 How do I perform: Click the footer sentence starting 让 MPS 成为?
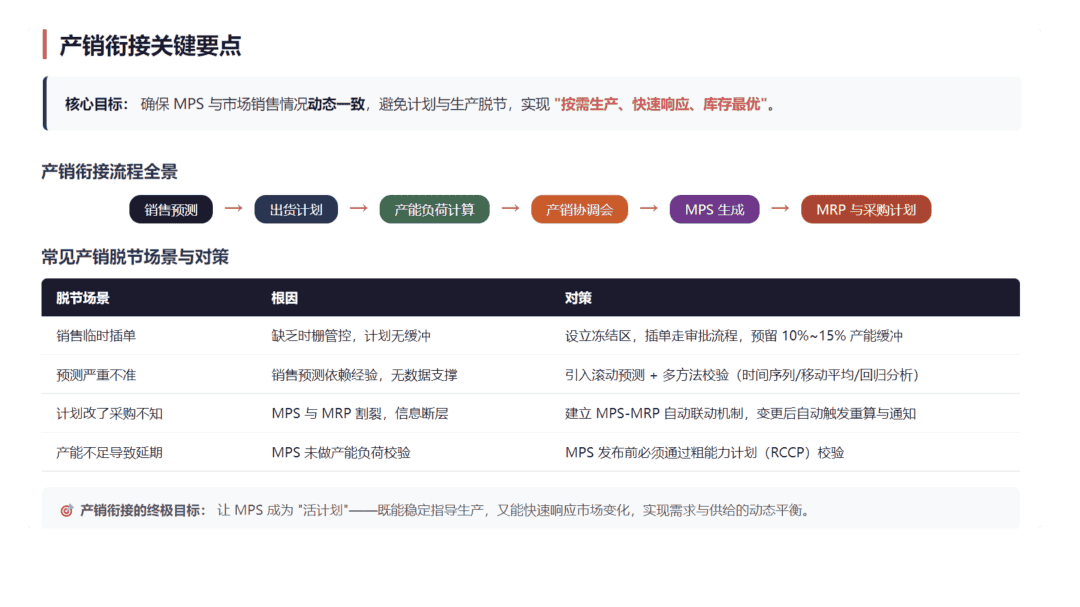click(515, 511)
